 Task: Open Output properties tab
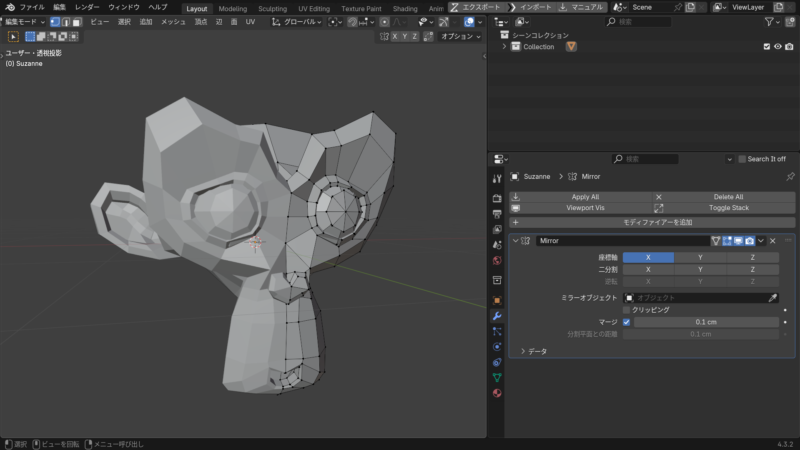pos(497,214)
